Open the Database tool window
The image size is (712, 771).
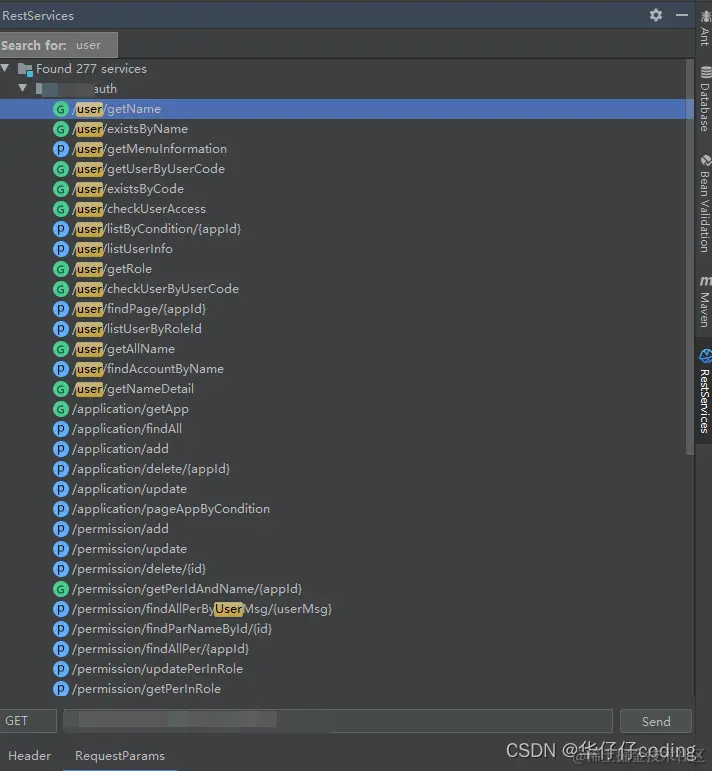[x=705, y=99]
